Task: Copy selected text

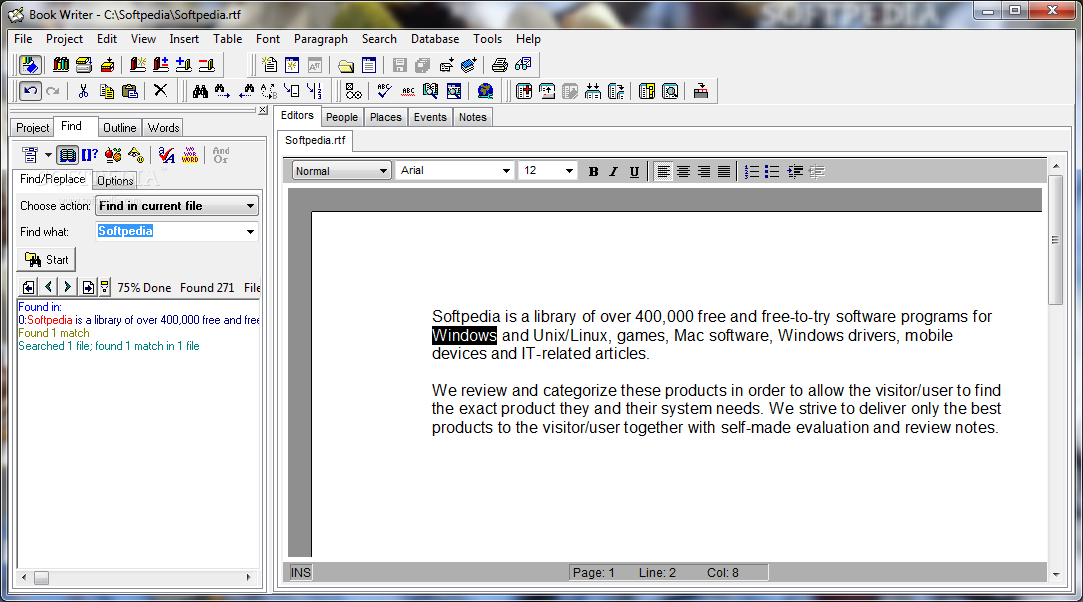Action: coord(106,91)
